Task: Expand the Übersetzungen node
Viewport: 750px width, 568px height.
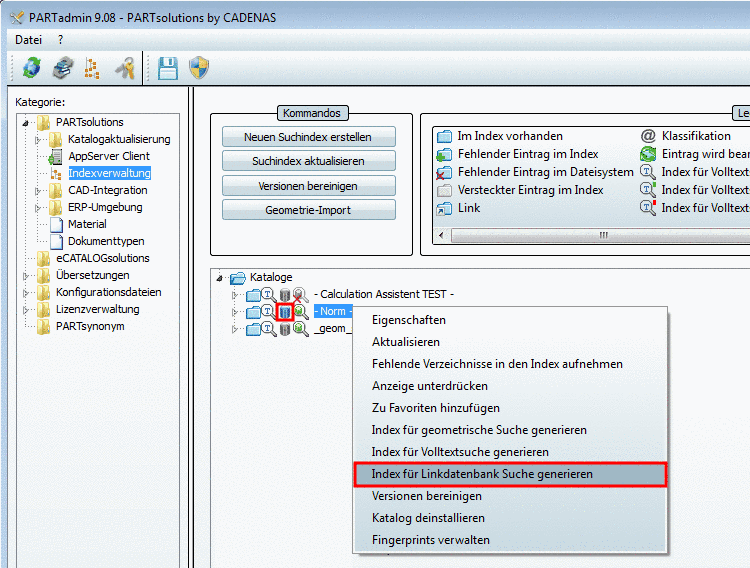Action: pos(26,276)
